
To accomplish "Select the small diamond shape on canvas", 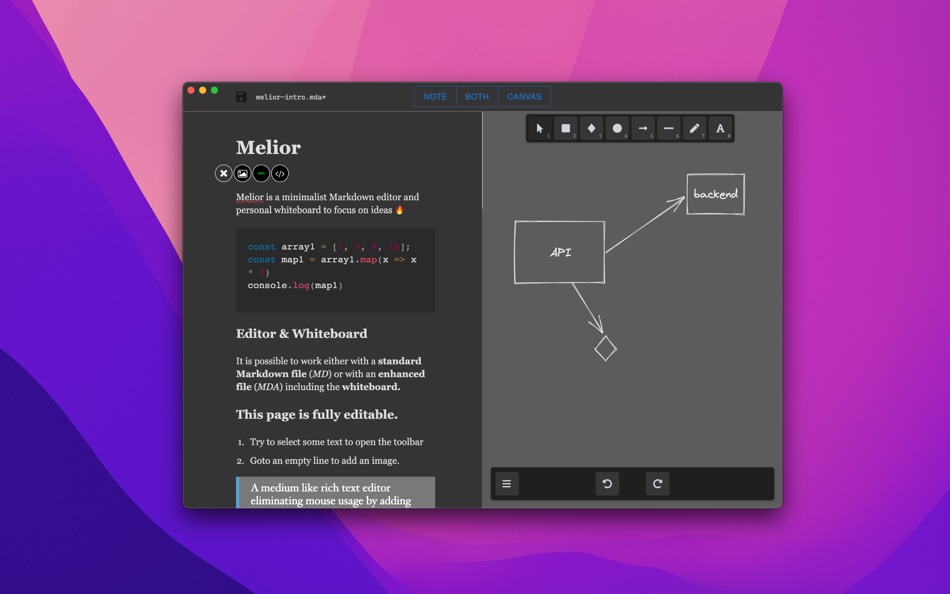I will (x=605, y=349).
